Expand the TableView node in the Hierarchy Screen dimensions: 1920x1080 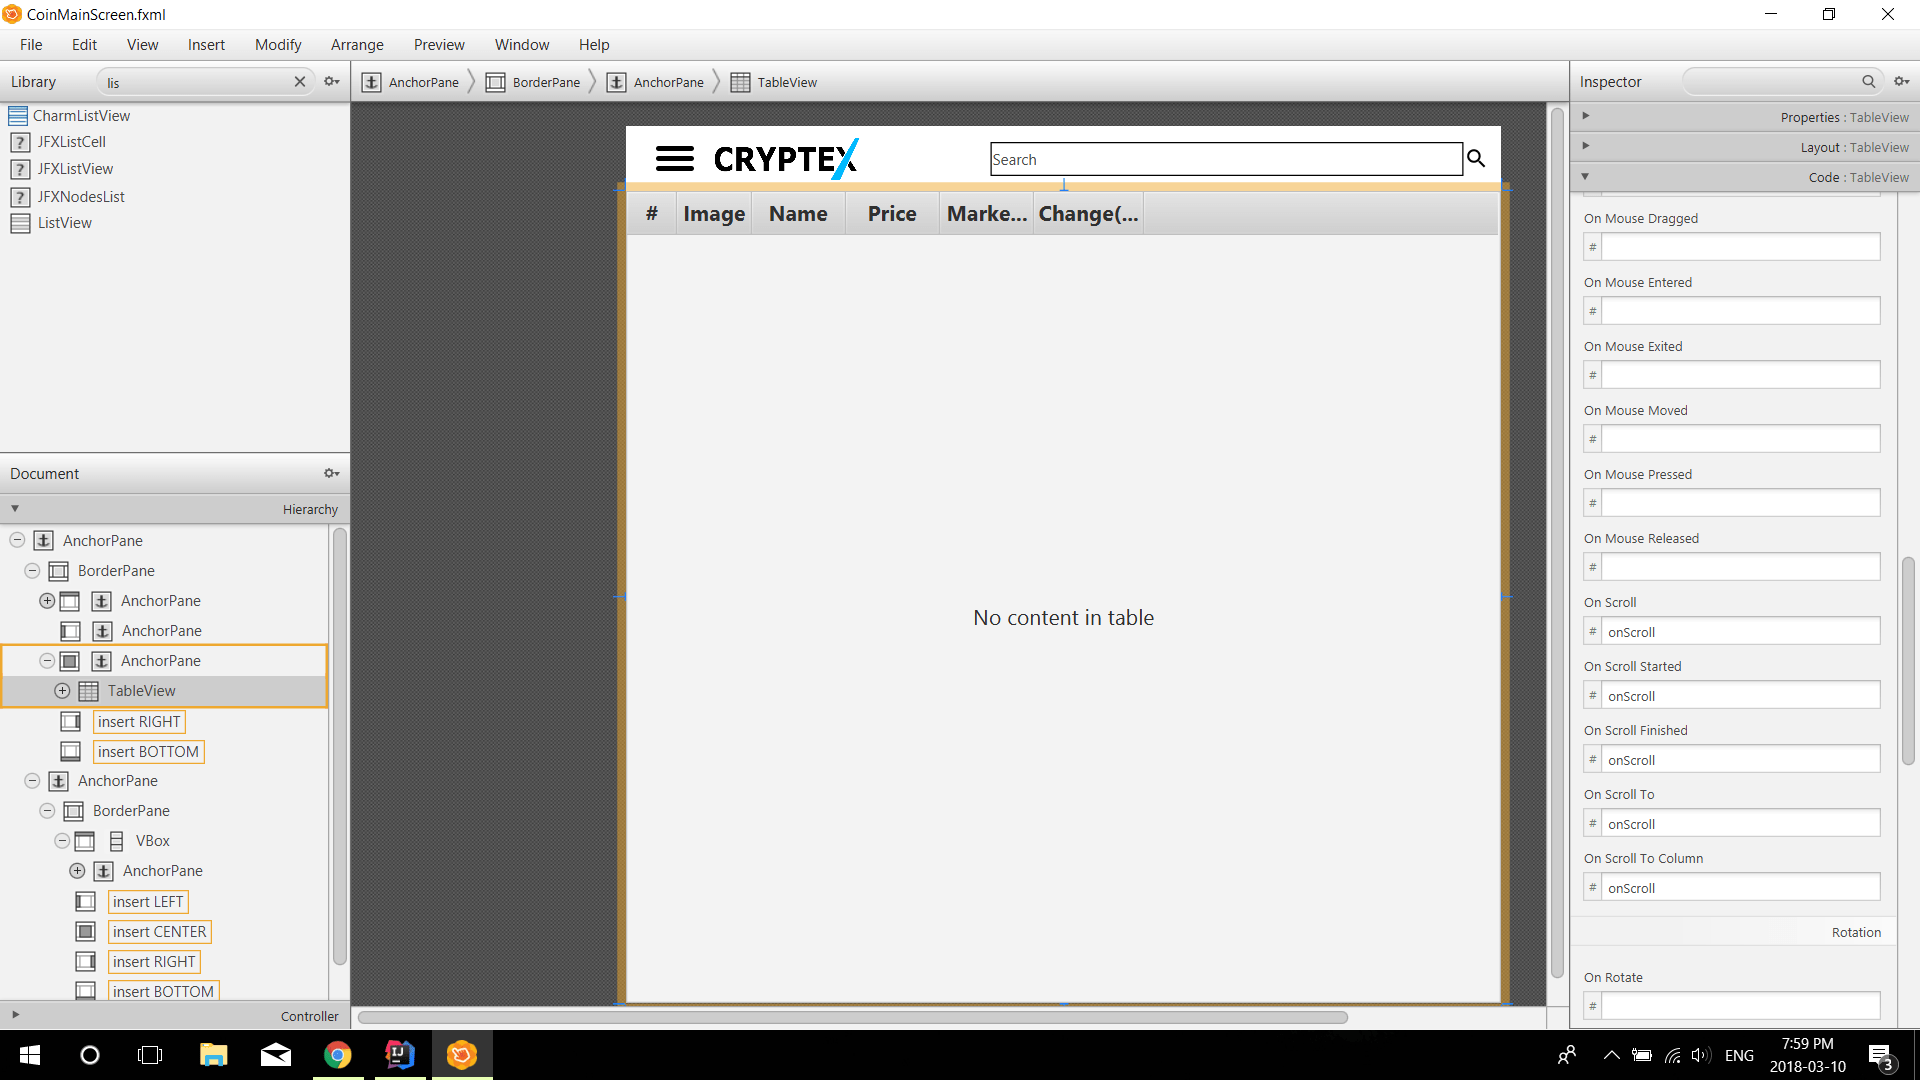pos(61,690)
